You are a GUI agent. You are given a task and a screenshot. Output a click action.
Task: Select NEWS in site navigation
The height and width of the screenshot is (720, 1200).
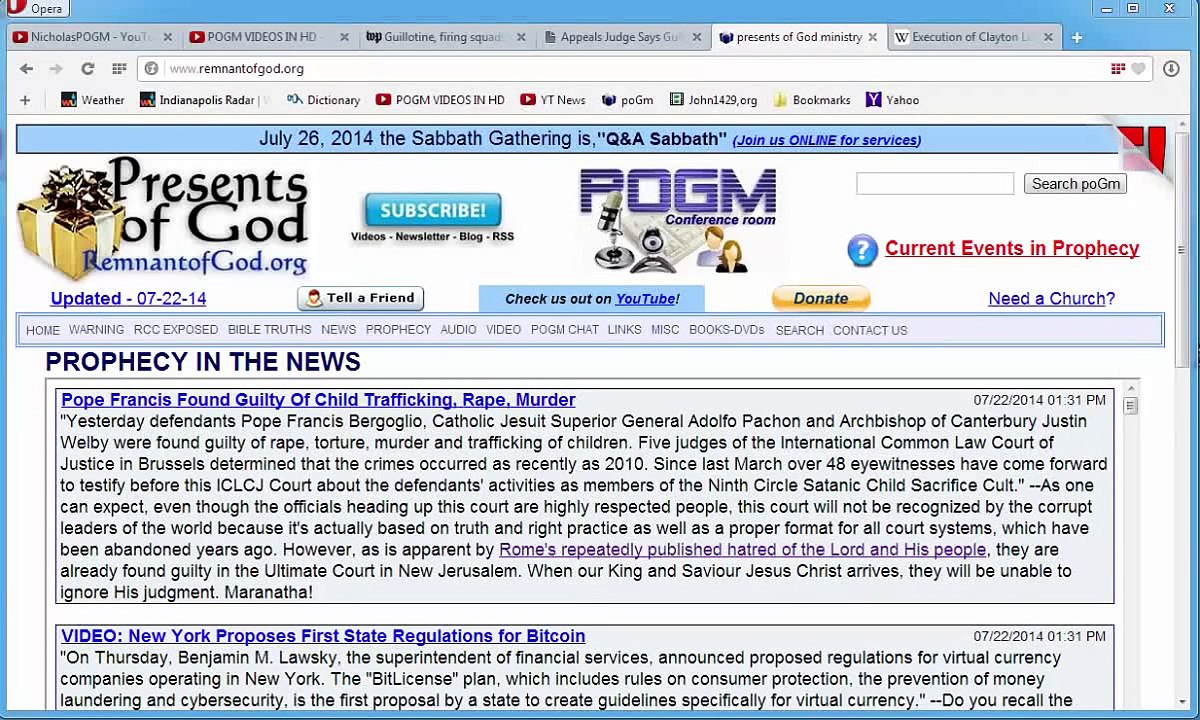click(x=338, y=330)
